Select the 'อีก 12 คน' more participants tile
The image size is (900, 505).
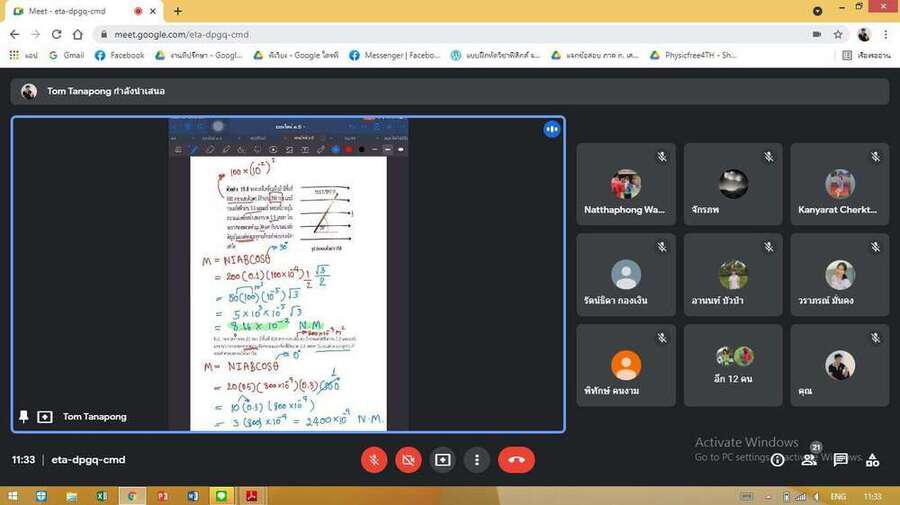[x=732, y=365]
